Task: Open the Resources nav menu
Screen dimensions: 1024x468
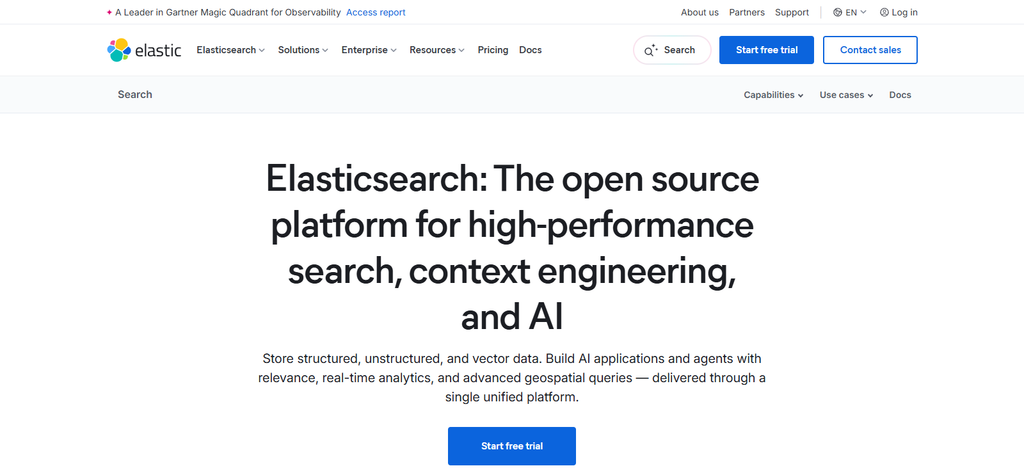Action: pos(437,50)
